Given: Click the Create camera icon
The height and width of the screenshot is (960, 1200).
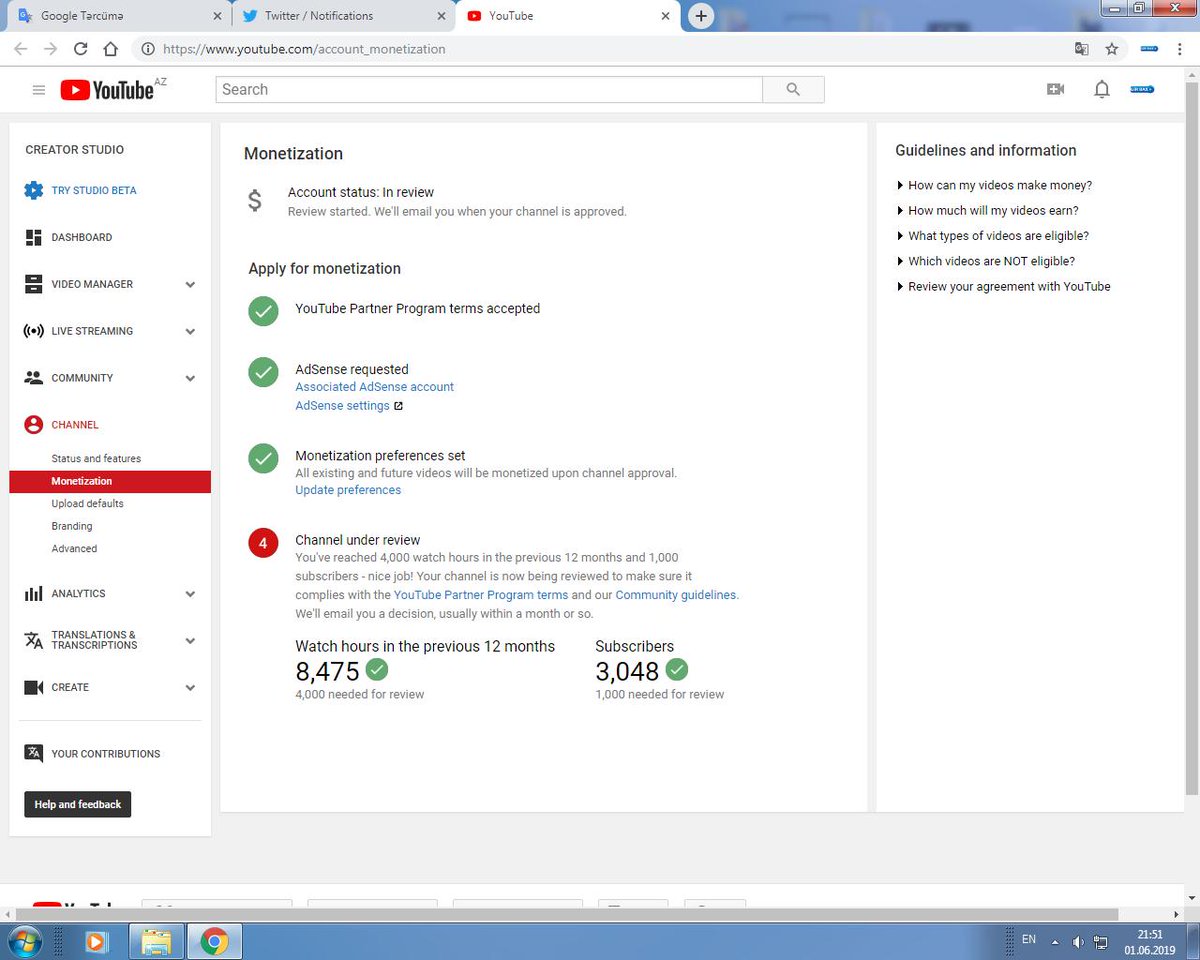Looking at the screenshot, I should [33, 688].
